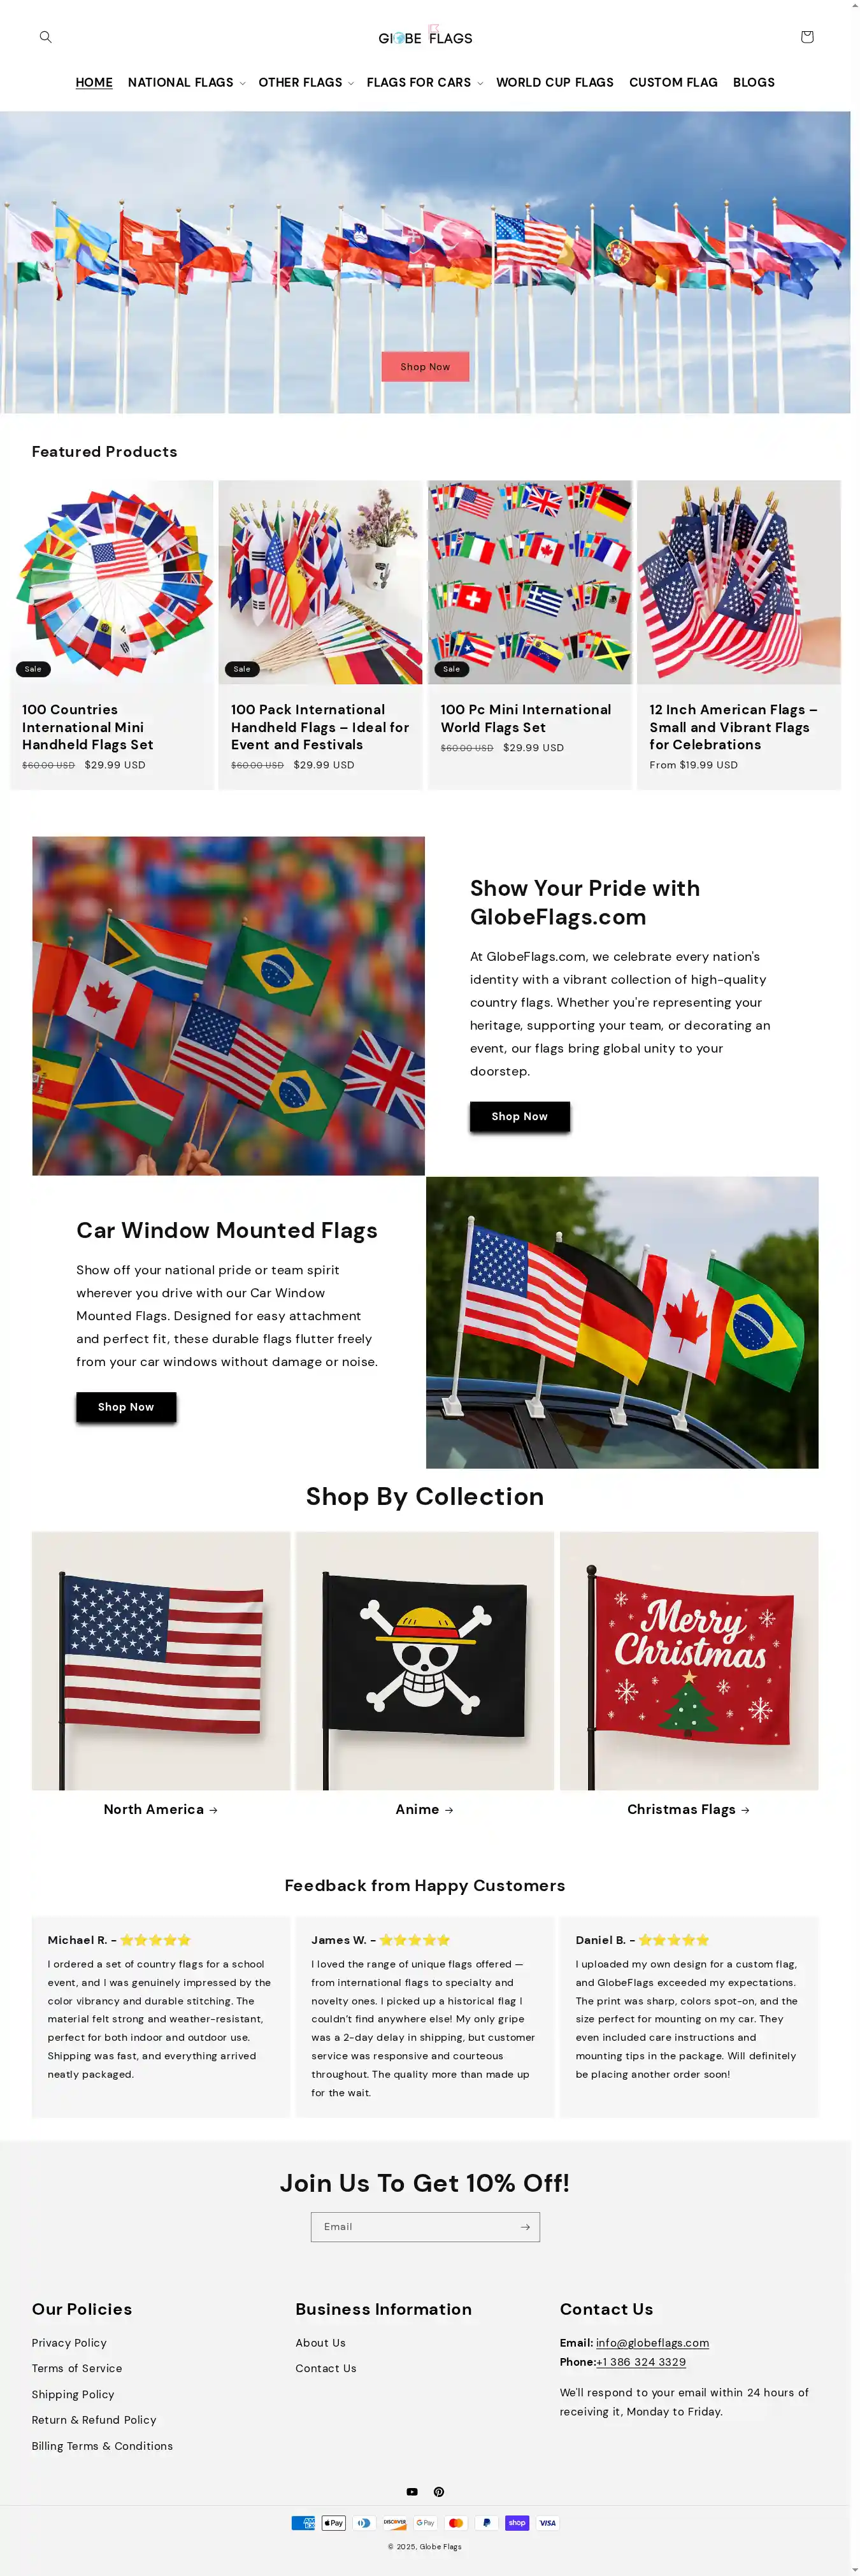Open the World Cup Flags menu item

tap(555, 82)
